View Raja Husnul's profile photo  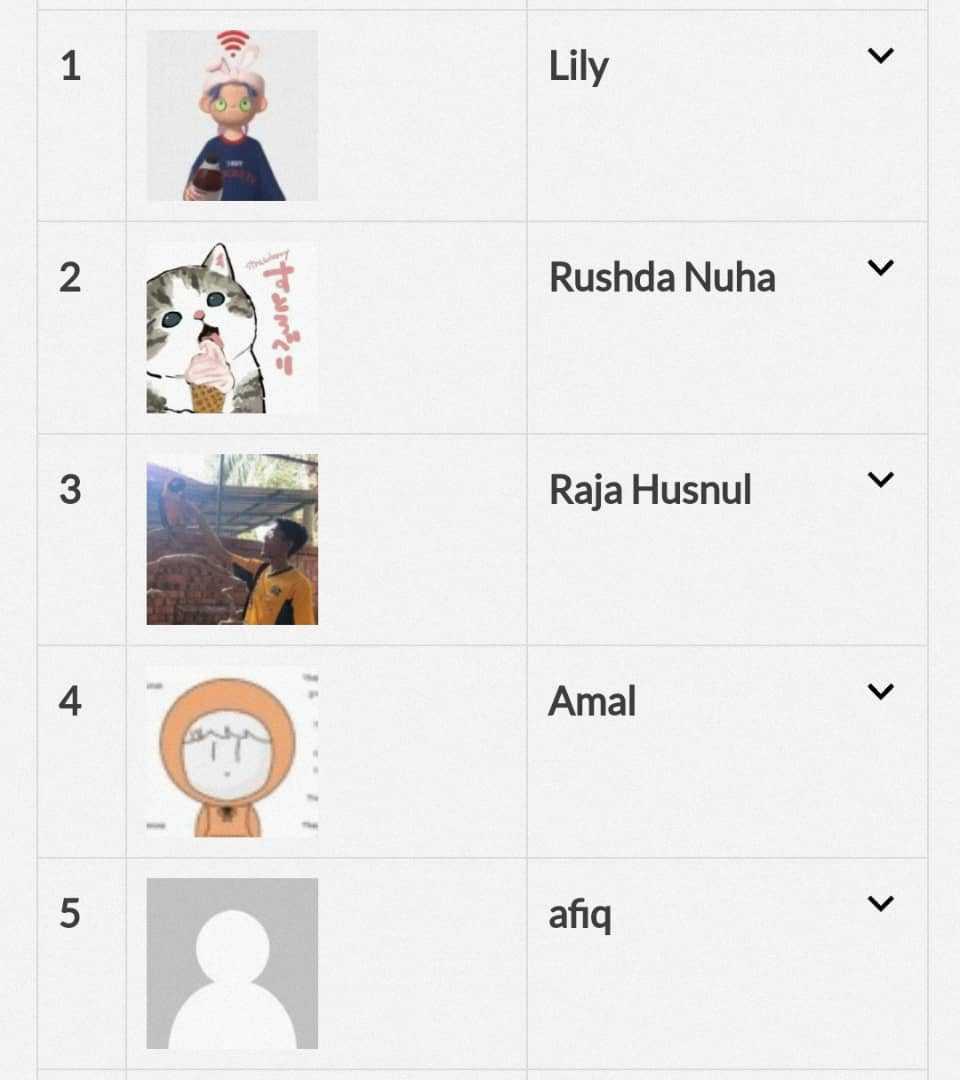pos(232,539)
